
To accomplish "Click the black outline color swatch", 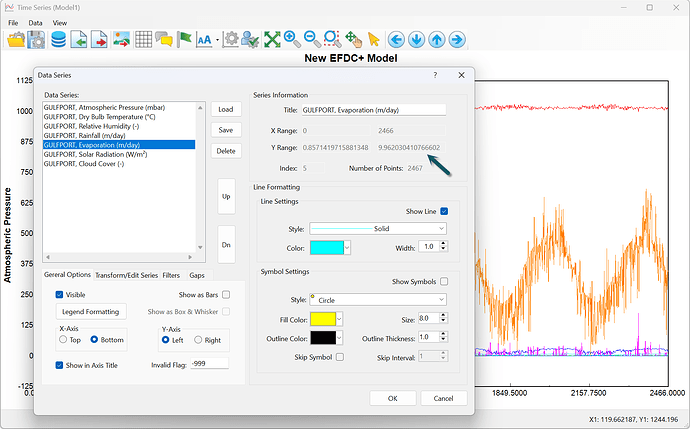I will pyautogui.click(x=323, y=338).
